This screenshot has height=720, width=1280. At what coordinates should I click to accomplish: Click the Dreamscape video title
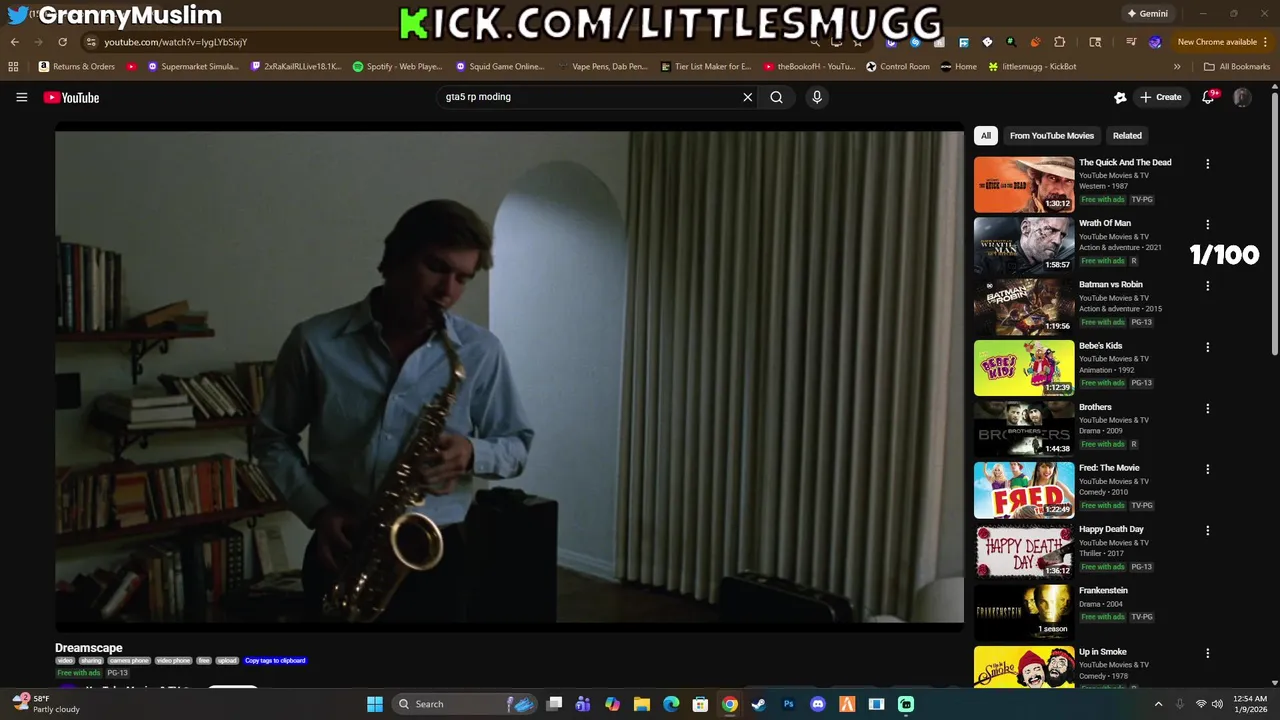[89, 648]
